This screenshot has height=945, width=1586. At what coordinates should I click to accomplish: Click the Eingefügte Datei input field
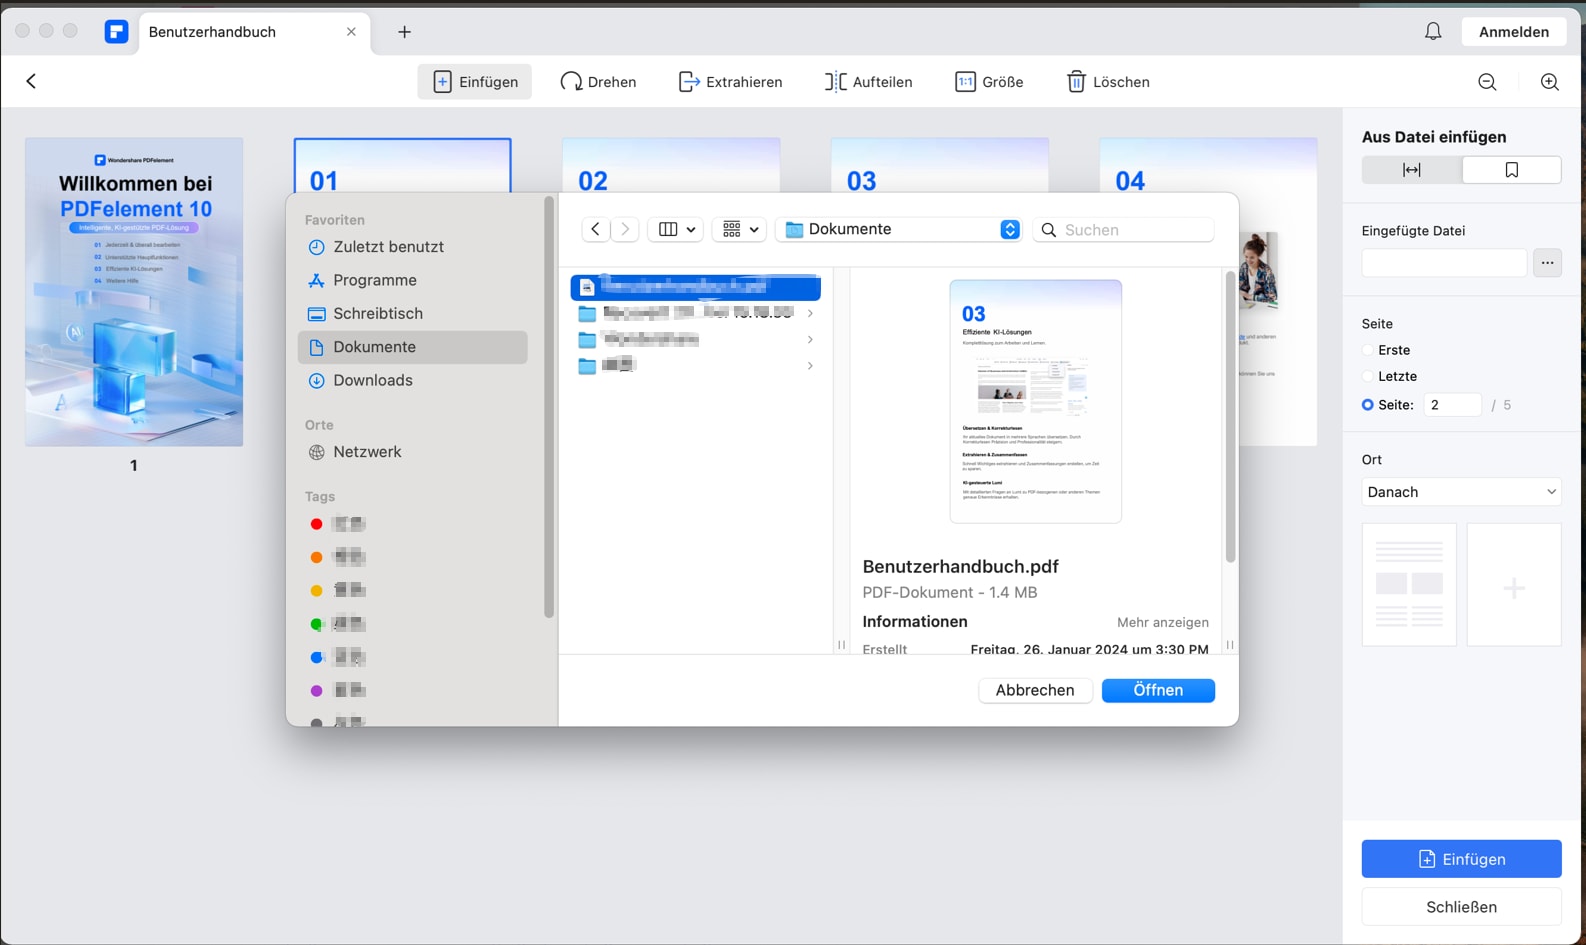(x=1444, y=263)
